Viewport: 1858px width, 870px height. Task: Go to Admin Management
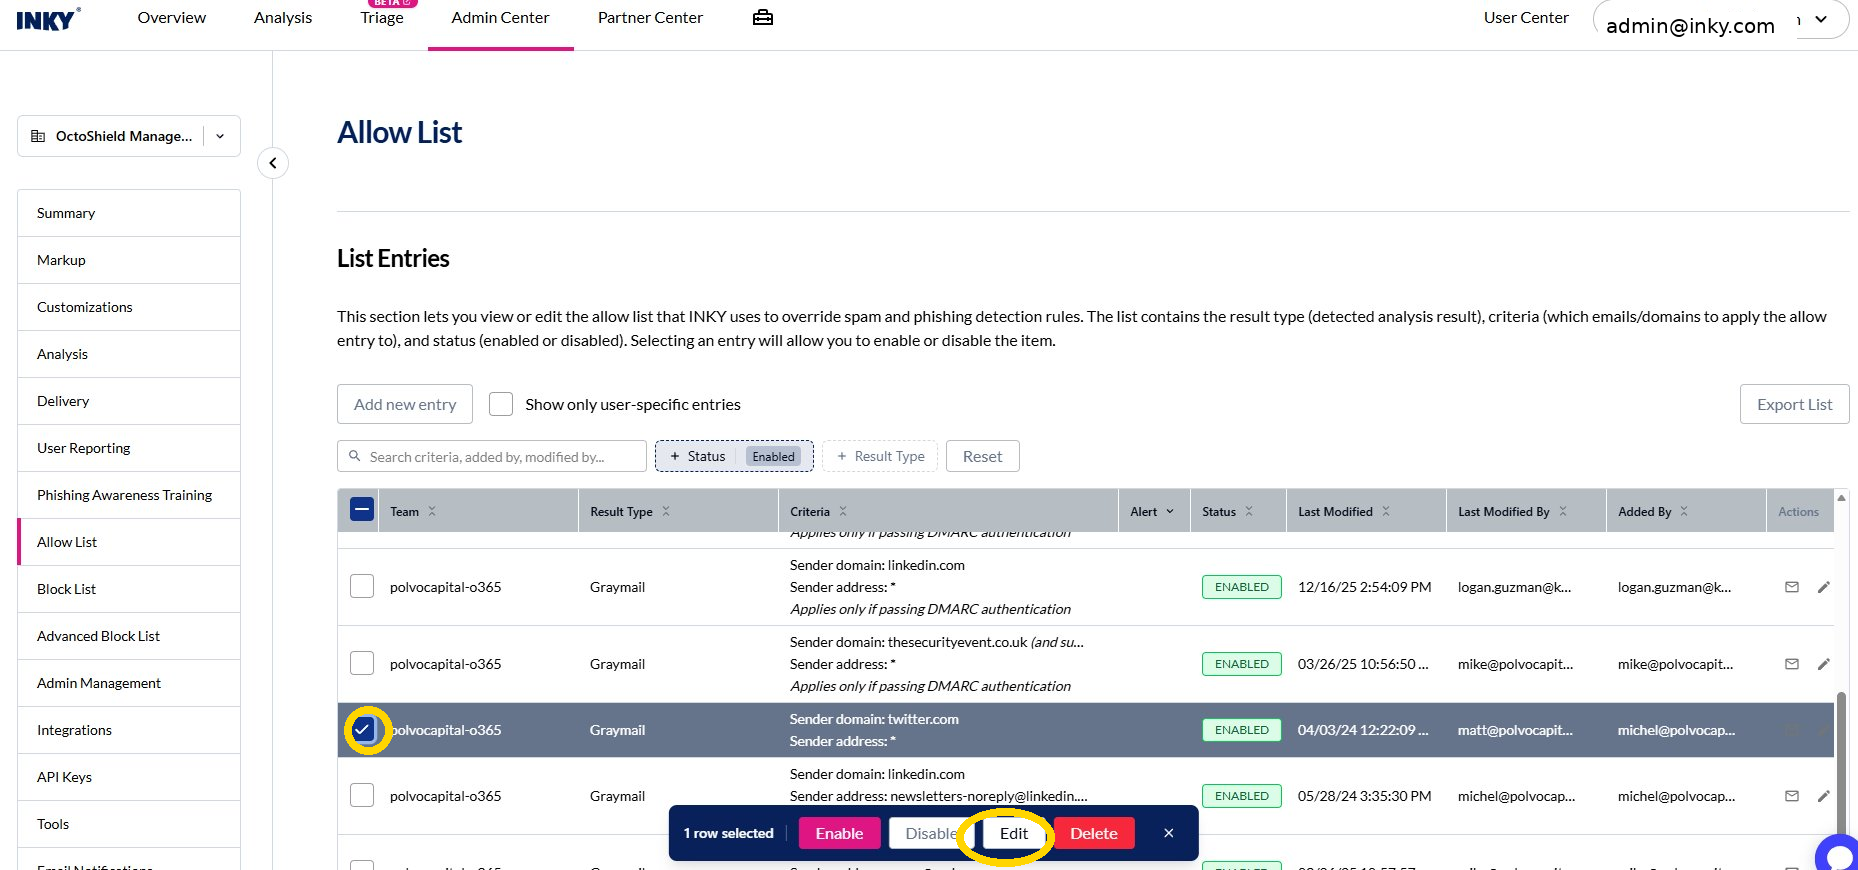129,683
